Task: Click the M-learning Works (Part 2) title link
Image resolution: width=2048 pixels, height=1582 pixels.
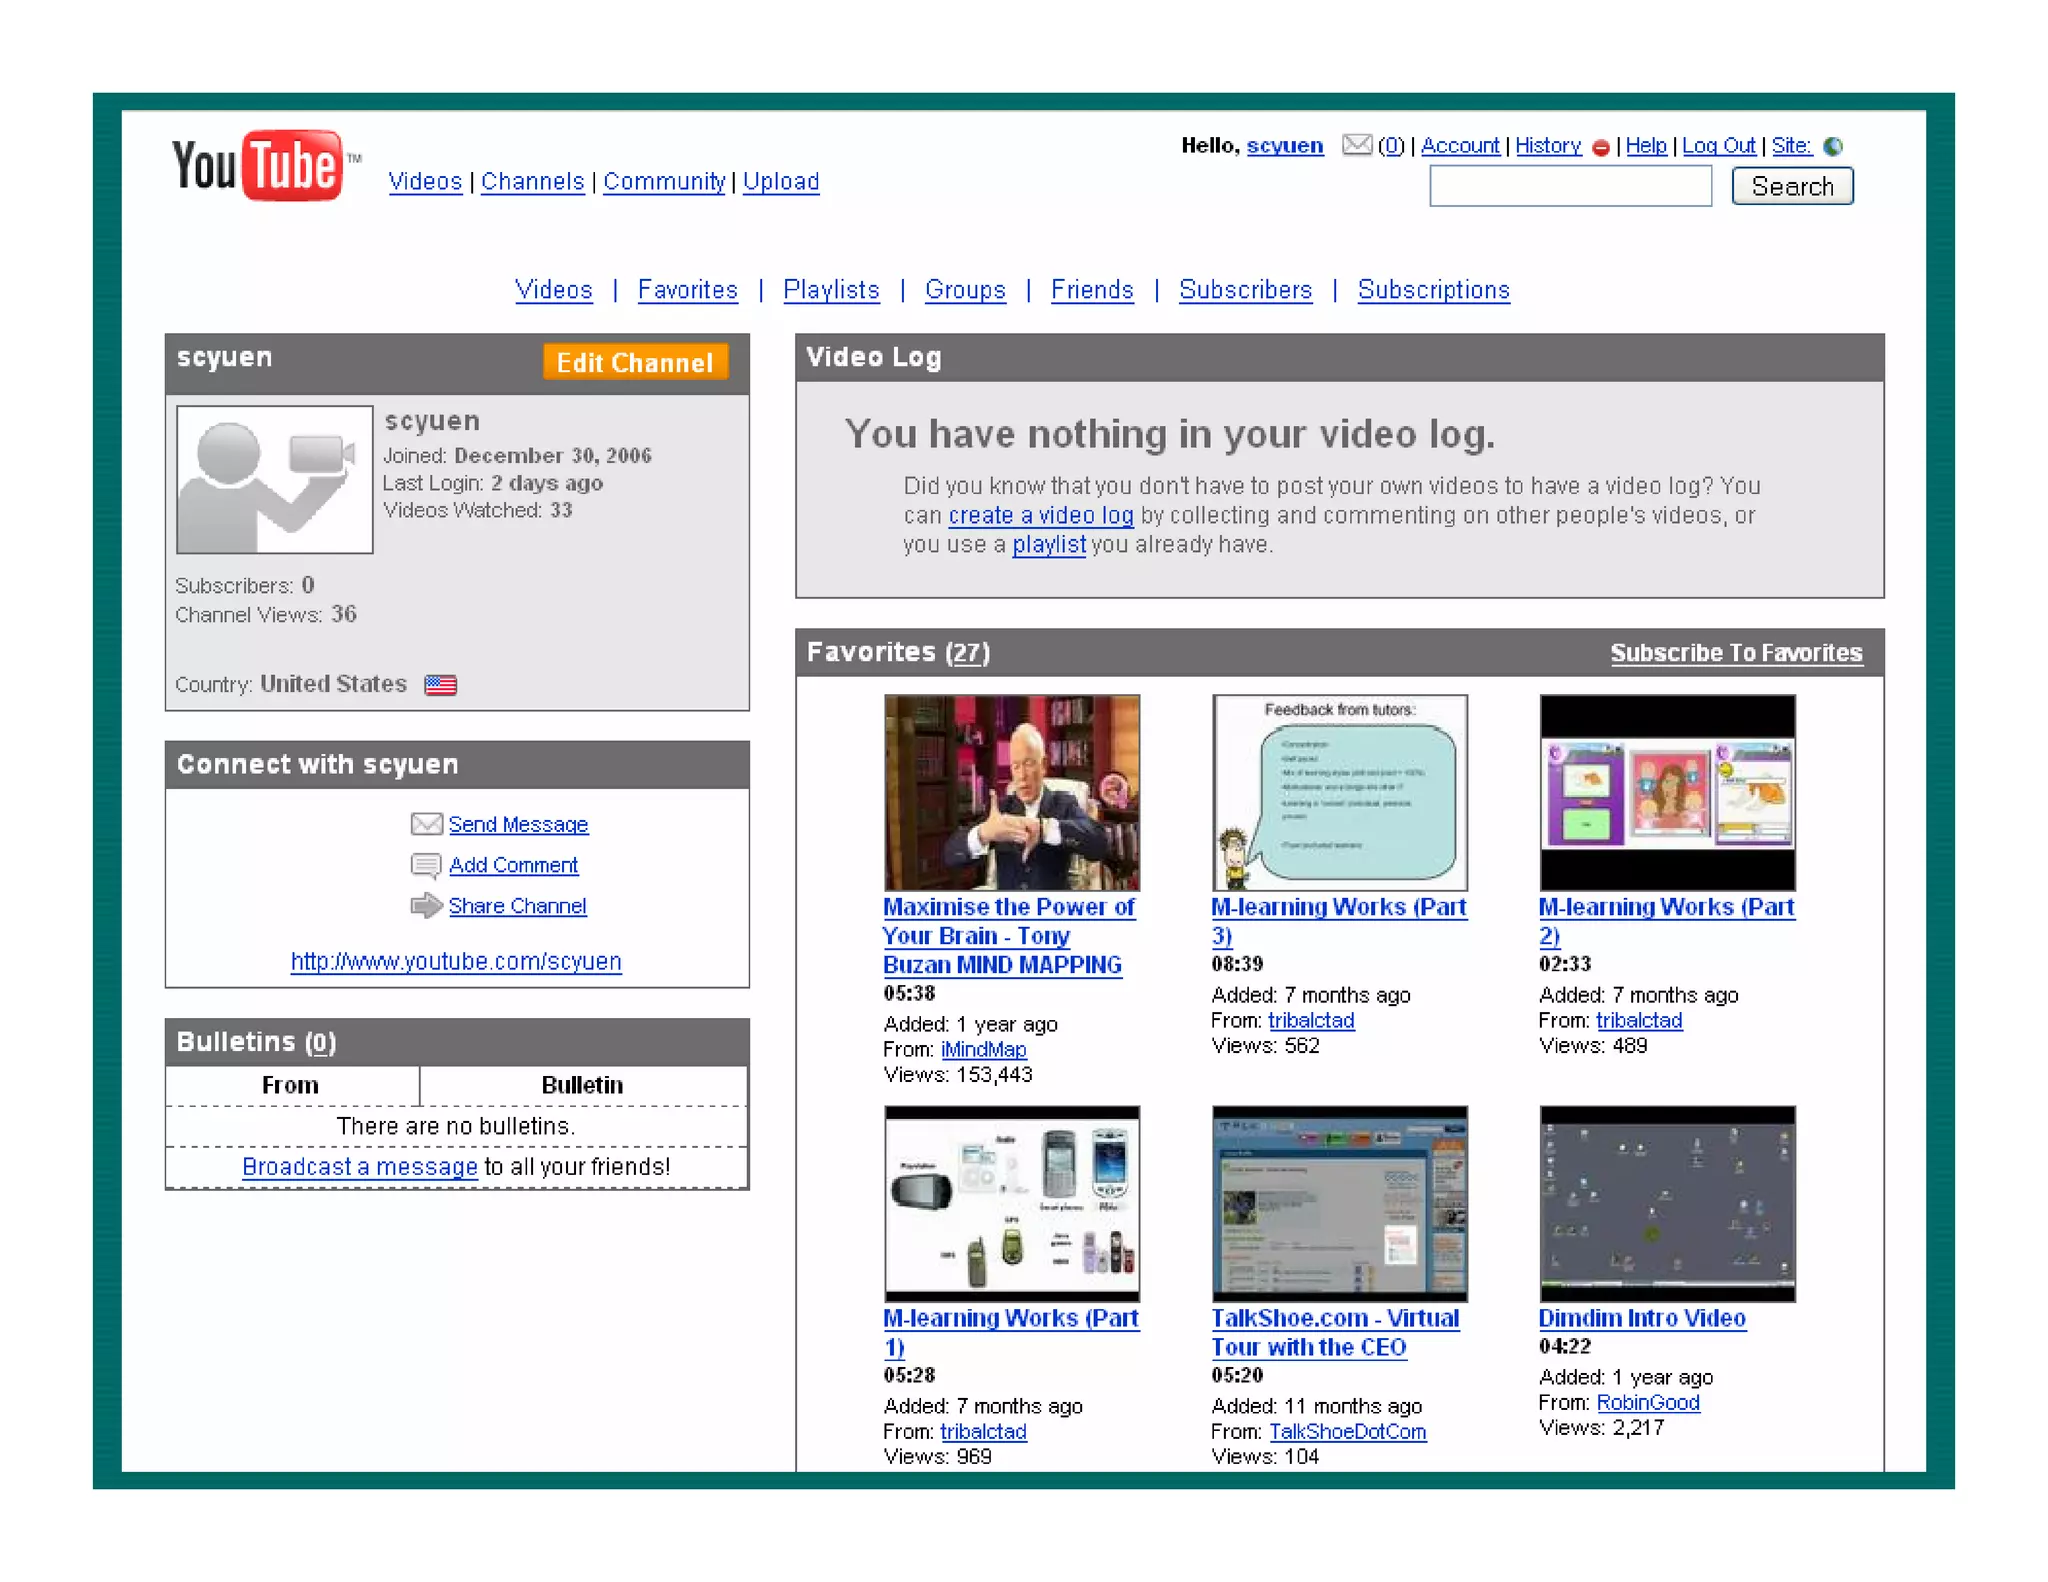Action: (x=1666, y=921)
